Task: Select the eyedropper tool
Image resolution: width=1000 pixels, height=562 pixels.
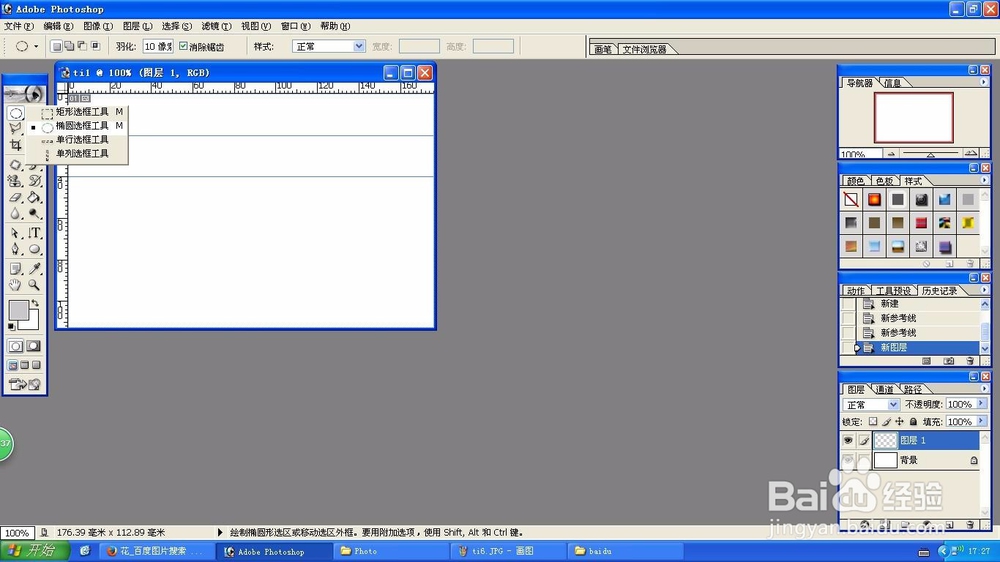Action: click(x=34, y=269)
